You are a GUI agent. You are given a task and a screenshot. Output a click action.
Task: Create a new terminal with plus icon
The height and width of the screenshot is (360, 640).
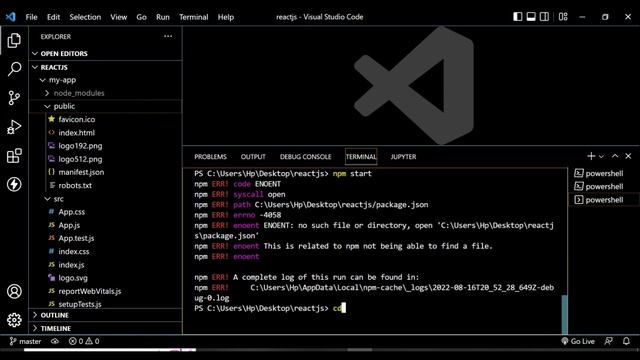(591, 156)
